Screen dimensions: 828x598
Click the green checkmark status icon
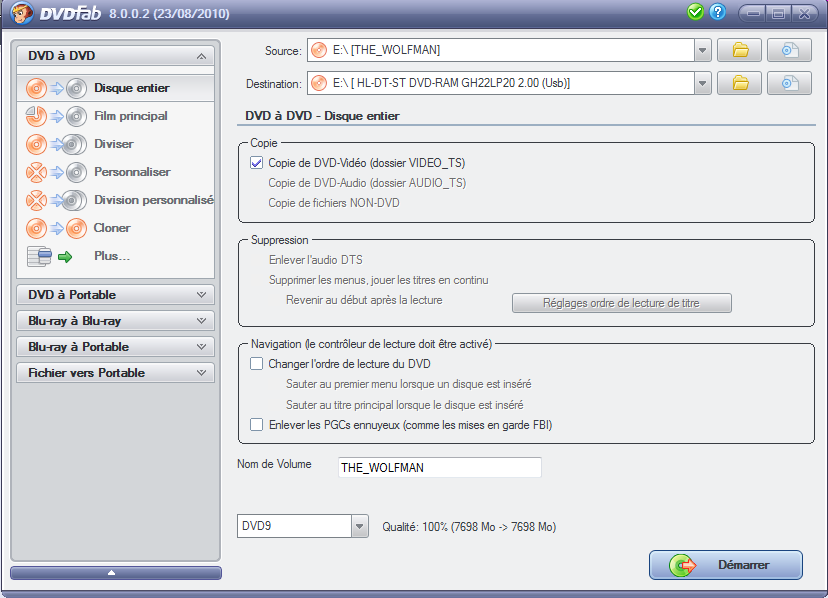click(695, 12)
